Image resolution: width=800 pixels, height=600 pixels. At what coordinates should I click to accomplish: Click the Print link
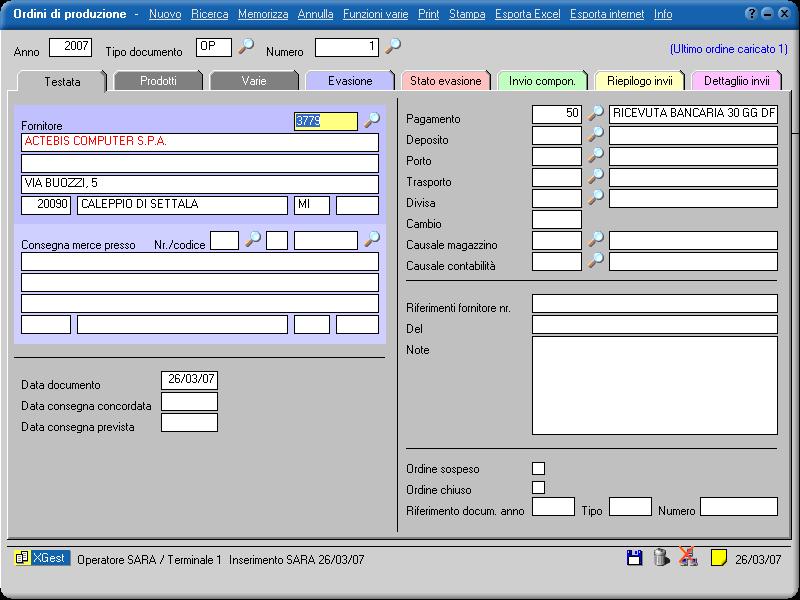tap(429, 14)
